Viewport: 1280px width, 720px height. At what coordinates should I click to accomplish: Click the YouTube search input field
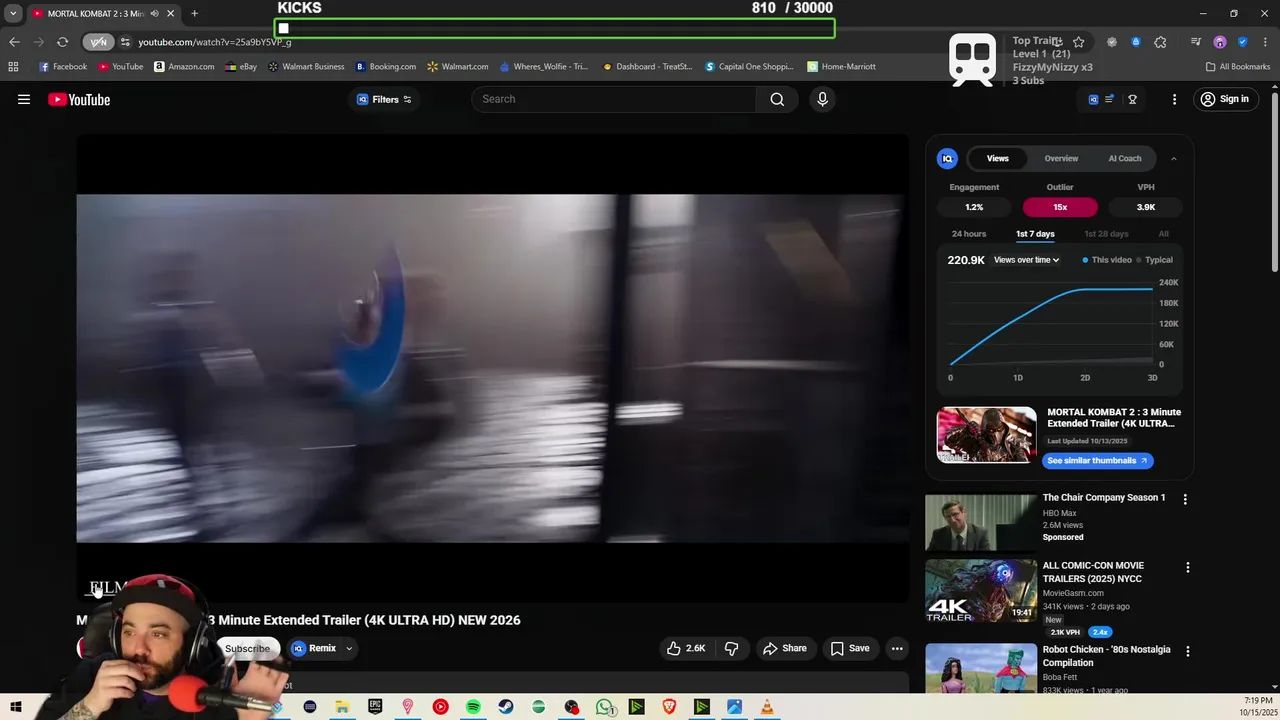(x=614, y=99)
